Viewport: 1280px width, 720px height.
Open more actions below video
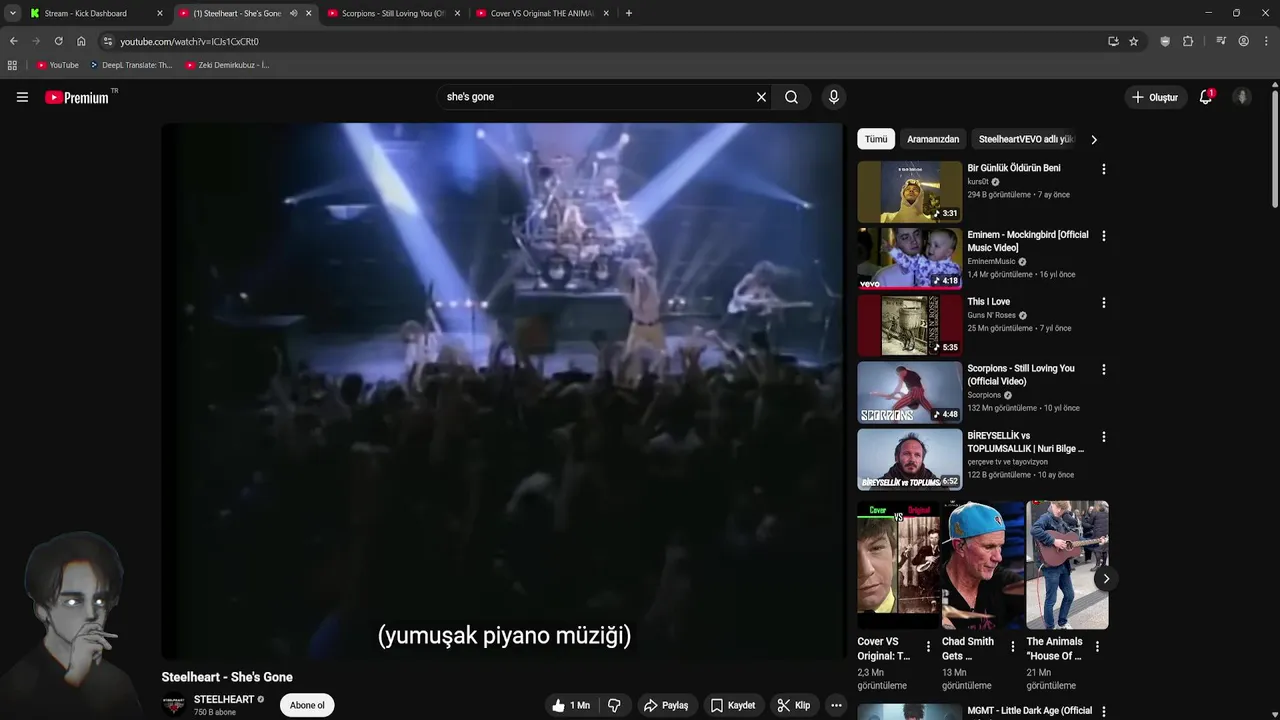836,705
